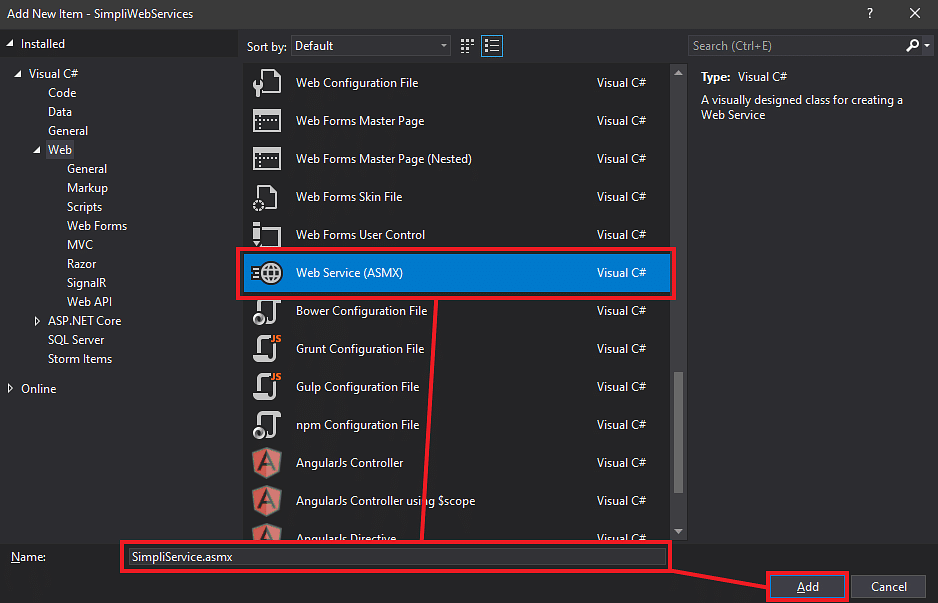
Task: Select the Web Service (ASMX) template
Action: pyautogui.click(x=458, y=273)
